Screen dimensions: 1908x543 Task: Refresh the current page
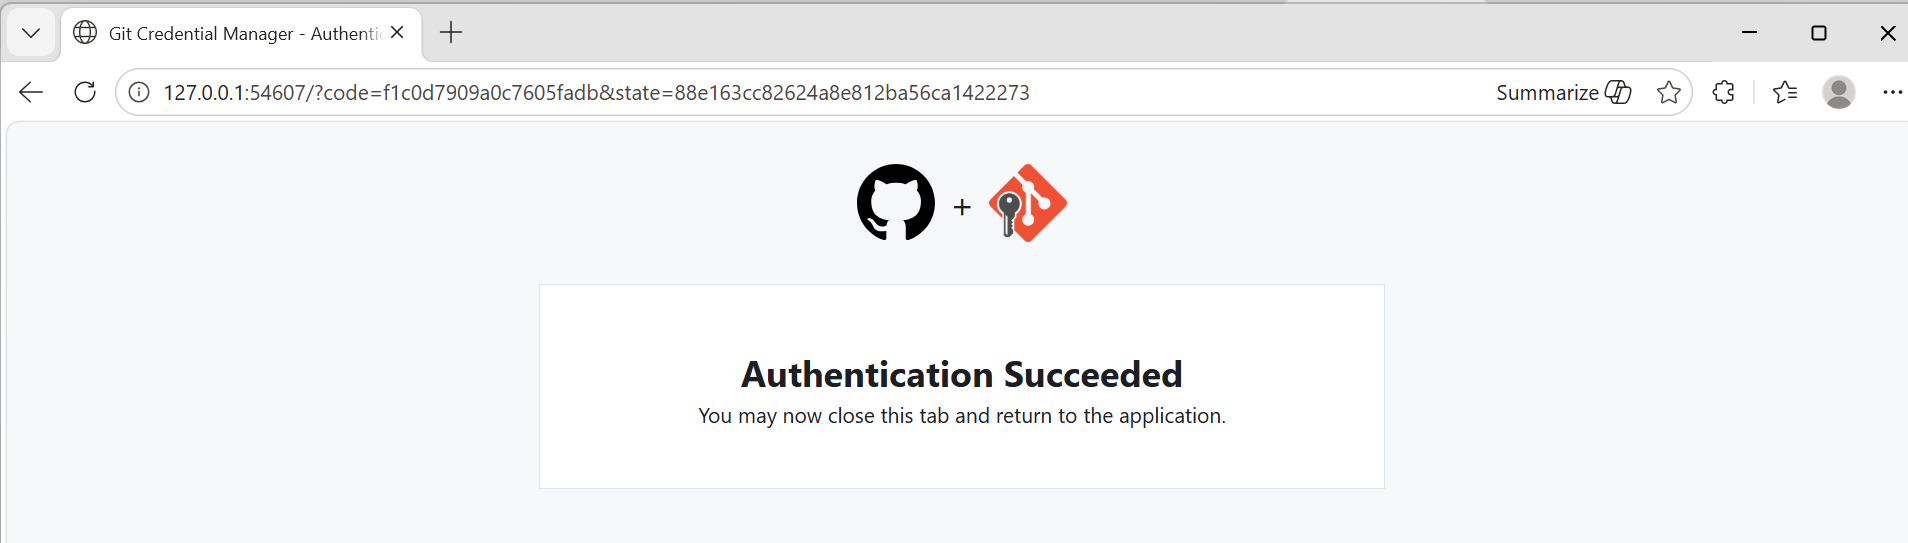(x=85, y=93)
